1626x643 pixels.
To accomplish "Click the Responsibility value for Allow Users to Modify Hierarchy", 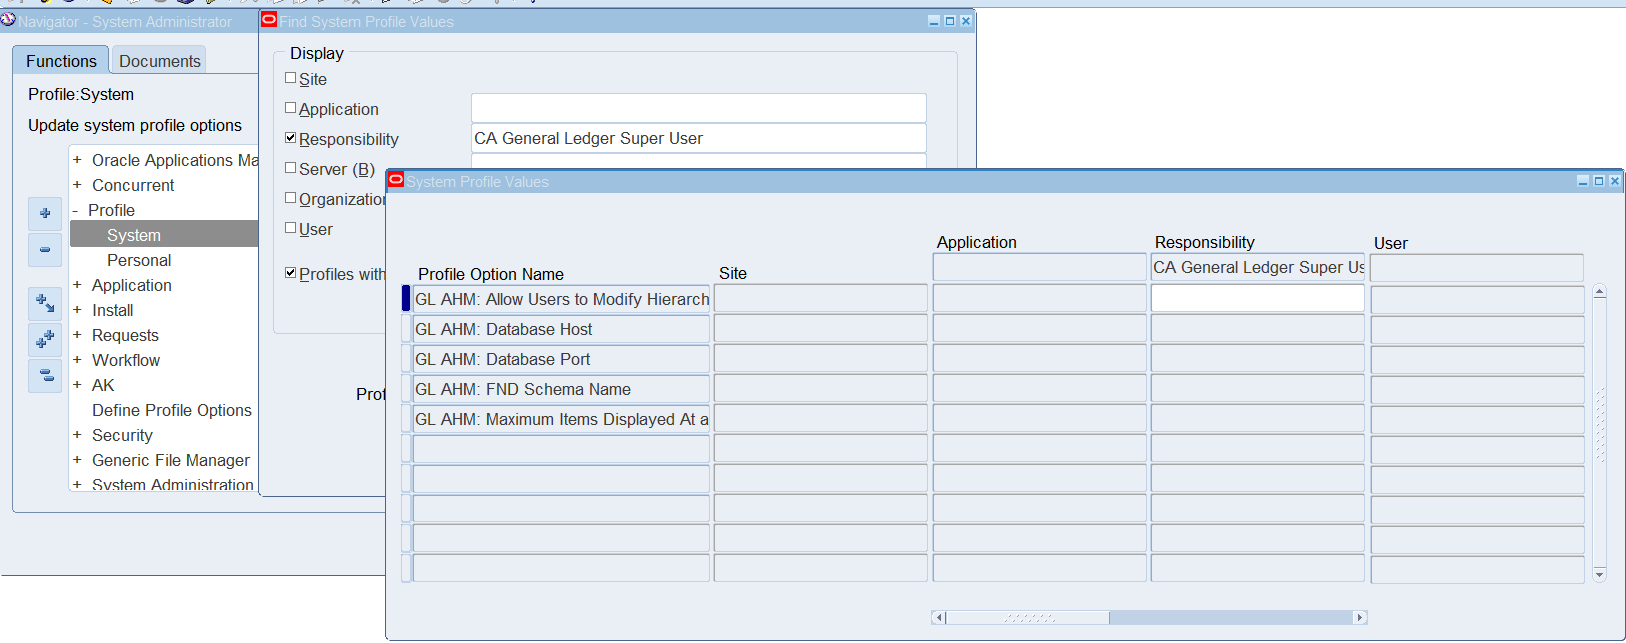I will [x=1258, y=298].
